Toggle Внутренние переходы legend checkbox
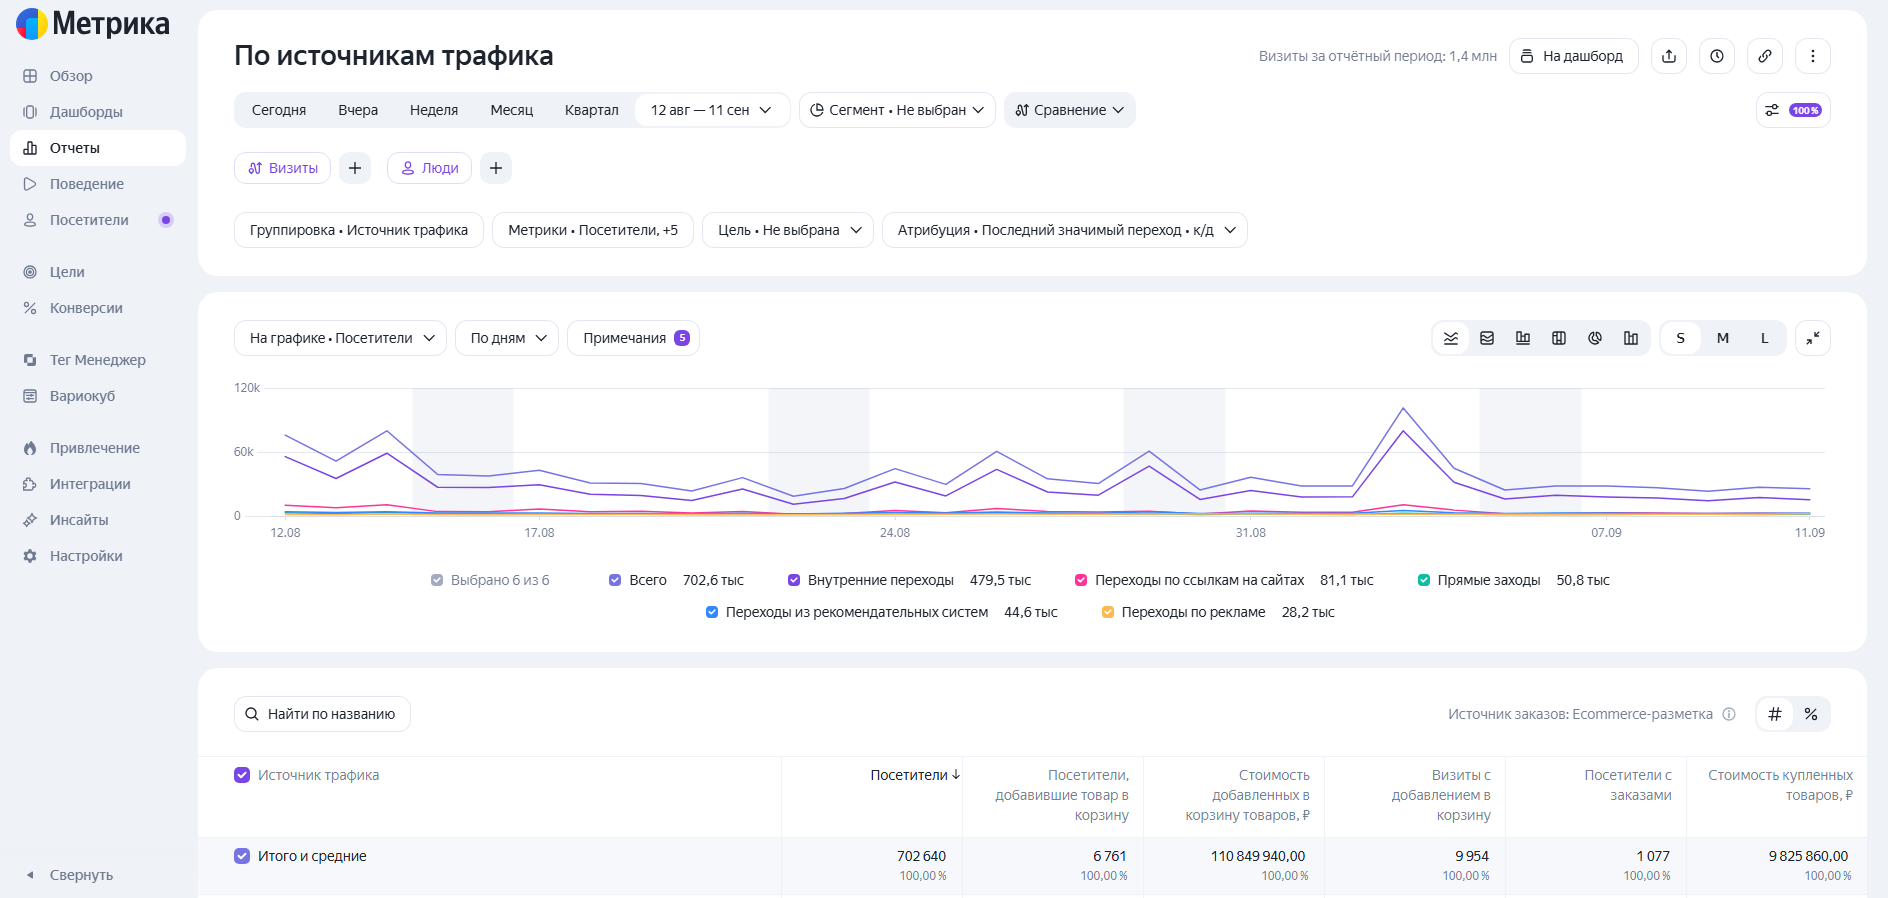Screen dimensions: 1888x898 pos(794,580)
